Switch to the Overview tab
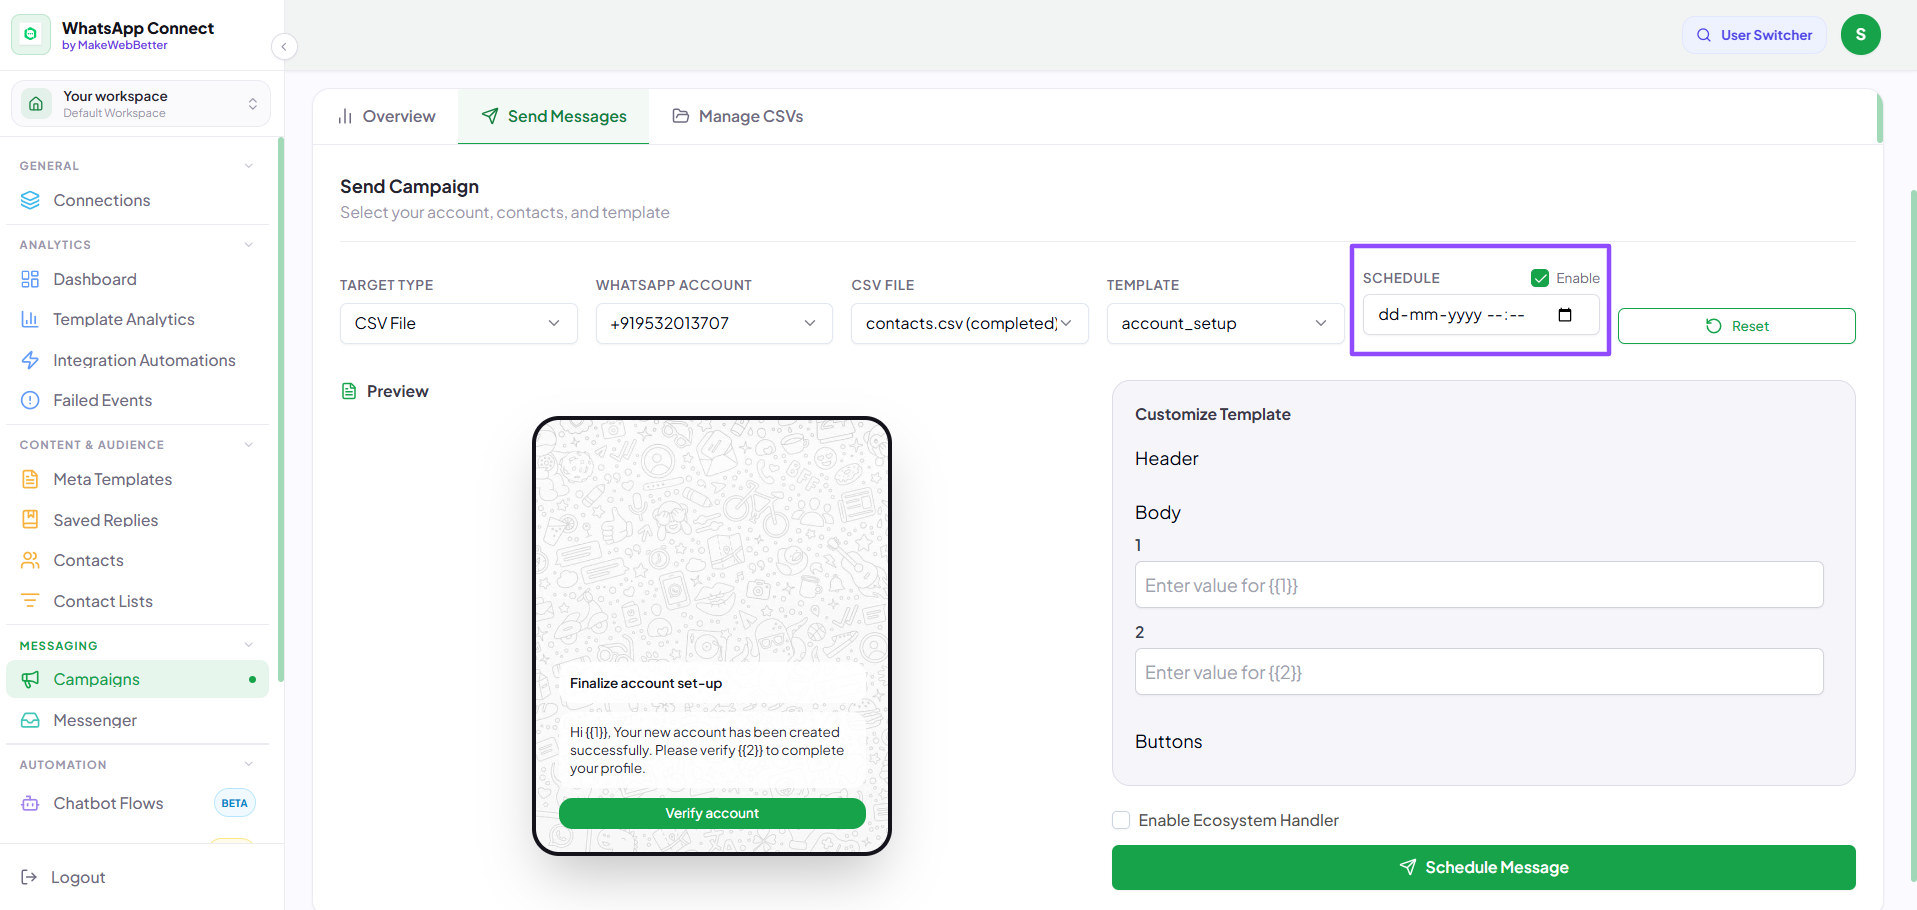This screenshot has height=910, width=1917. [x=386, y=116]
